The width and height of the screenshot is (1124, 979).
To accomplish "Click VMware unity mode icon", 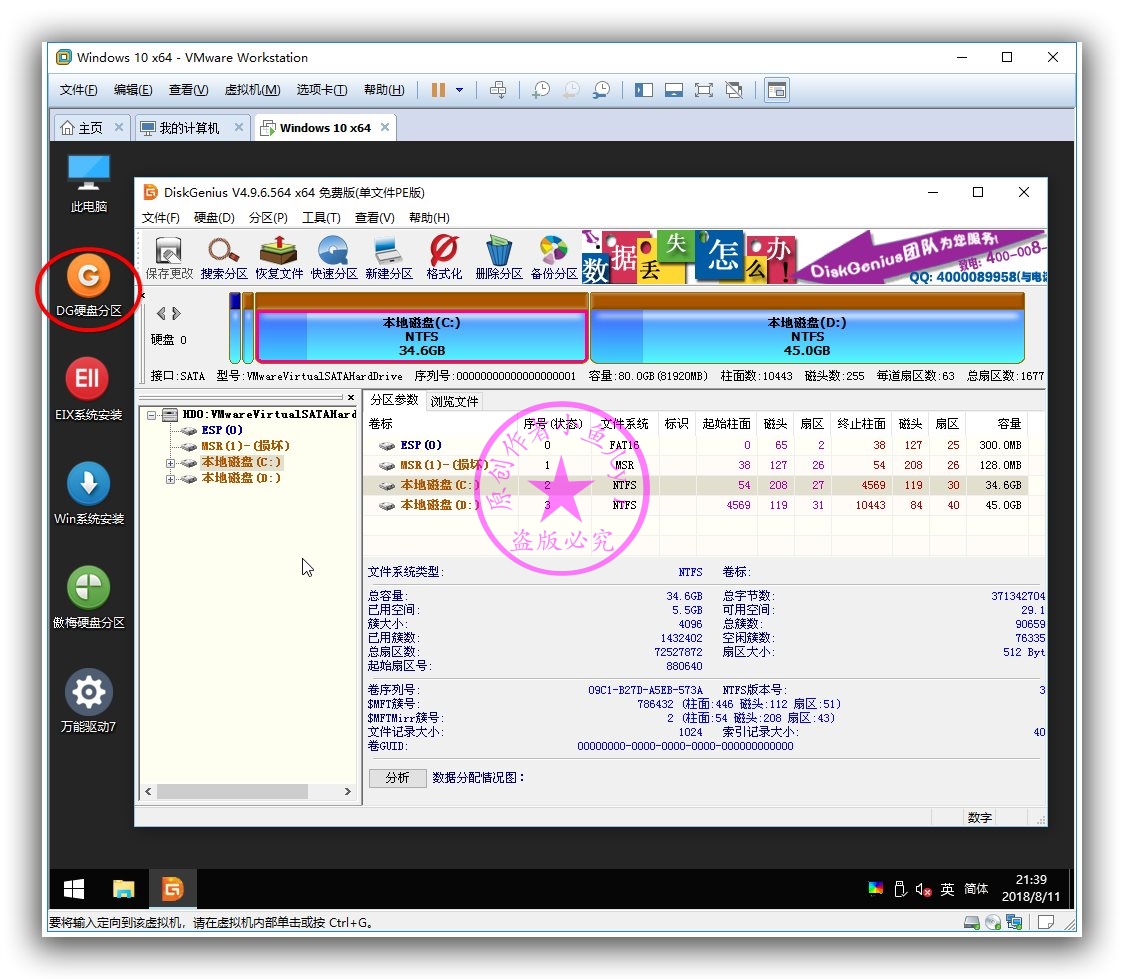I will pyautogui.click(x=734, y=90).
